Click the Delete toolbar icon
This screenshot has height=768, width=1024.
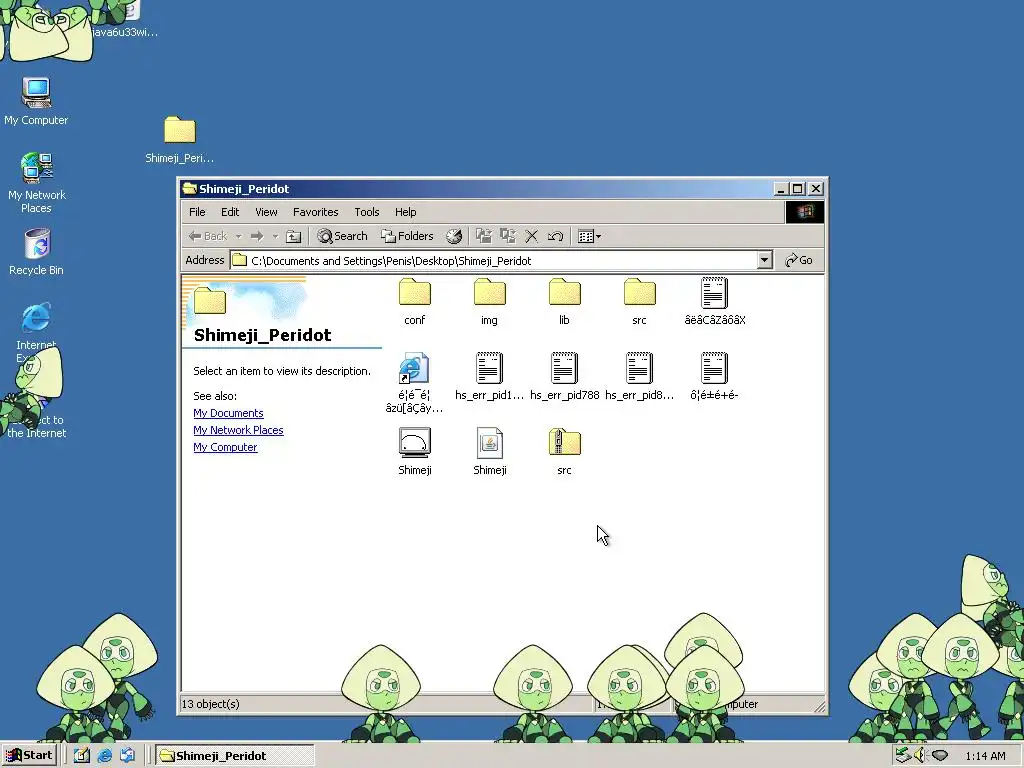click(532, 236)
